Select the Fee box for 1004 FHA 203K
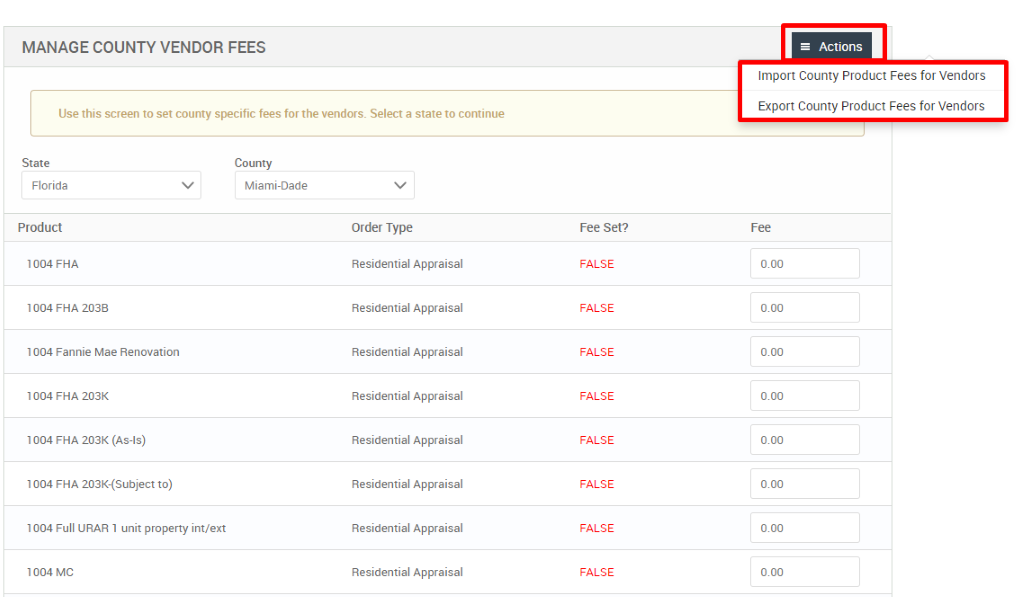Screen dimensions: 1024x597 coord(804,395)
